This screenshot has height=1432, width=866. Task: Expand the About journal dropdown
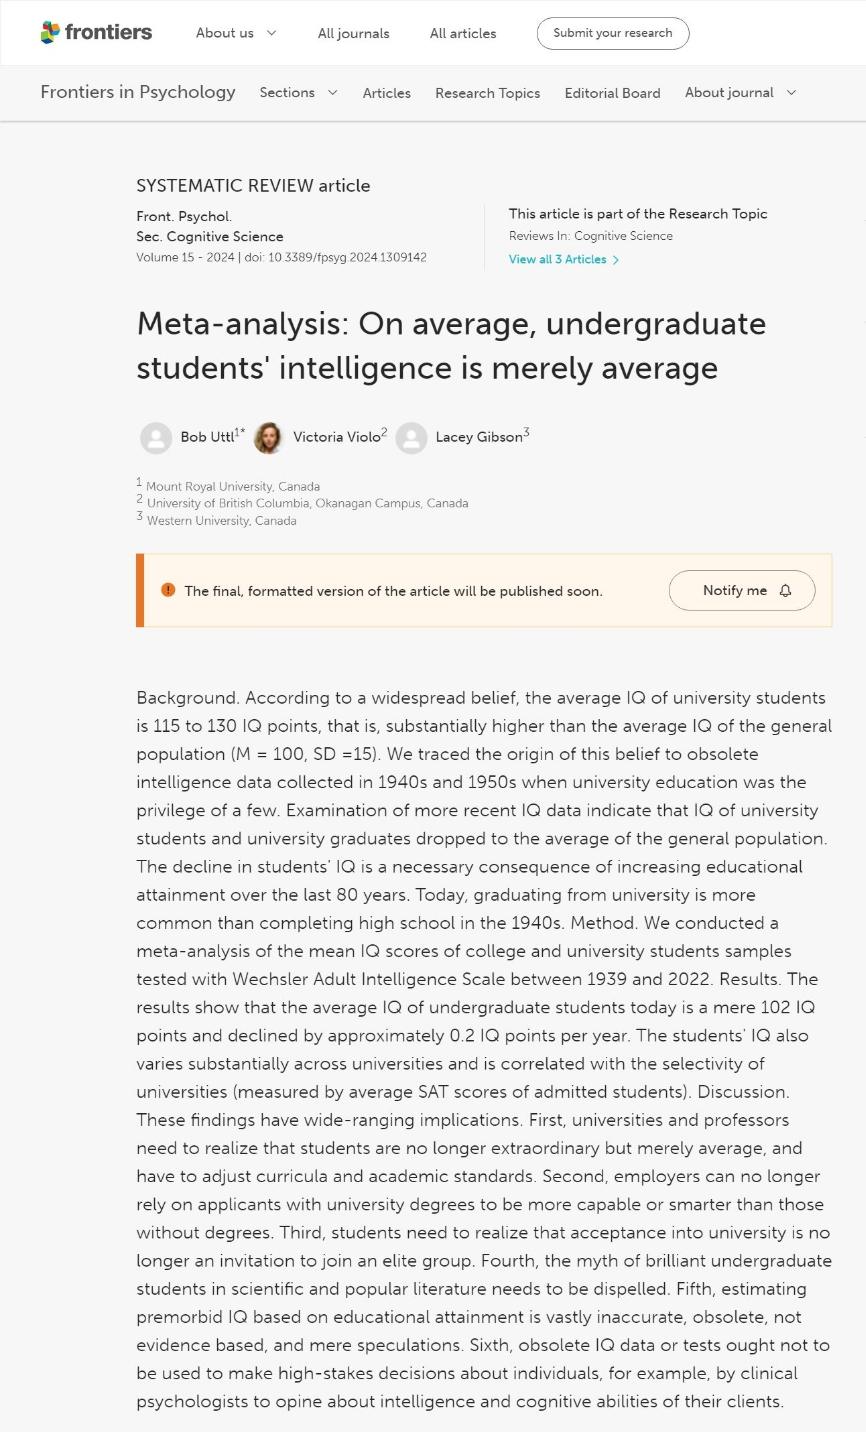pyautogui.click(x=741, y=93)
